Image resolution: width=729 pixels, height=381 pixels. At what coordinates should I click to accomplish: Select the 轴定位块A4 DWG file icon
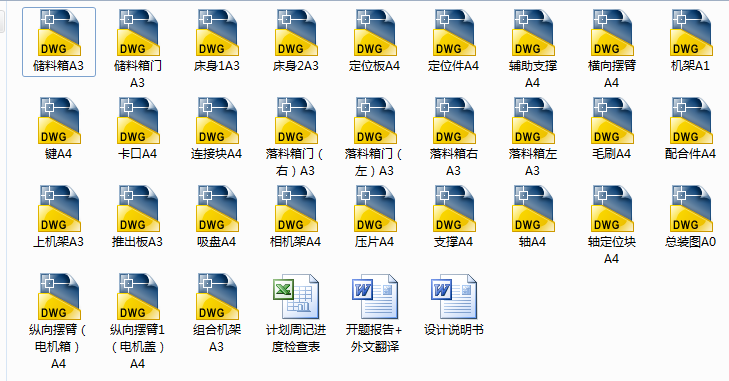(612, 208)
